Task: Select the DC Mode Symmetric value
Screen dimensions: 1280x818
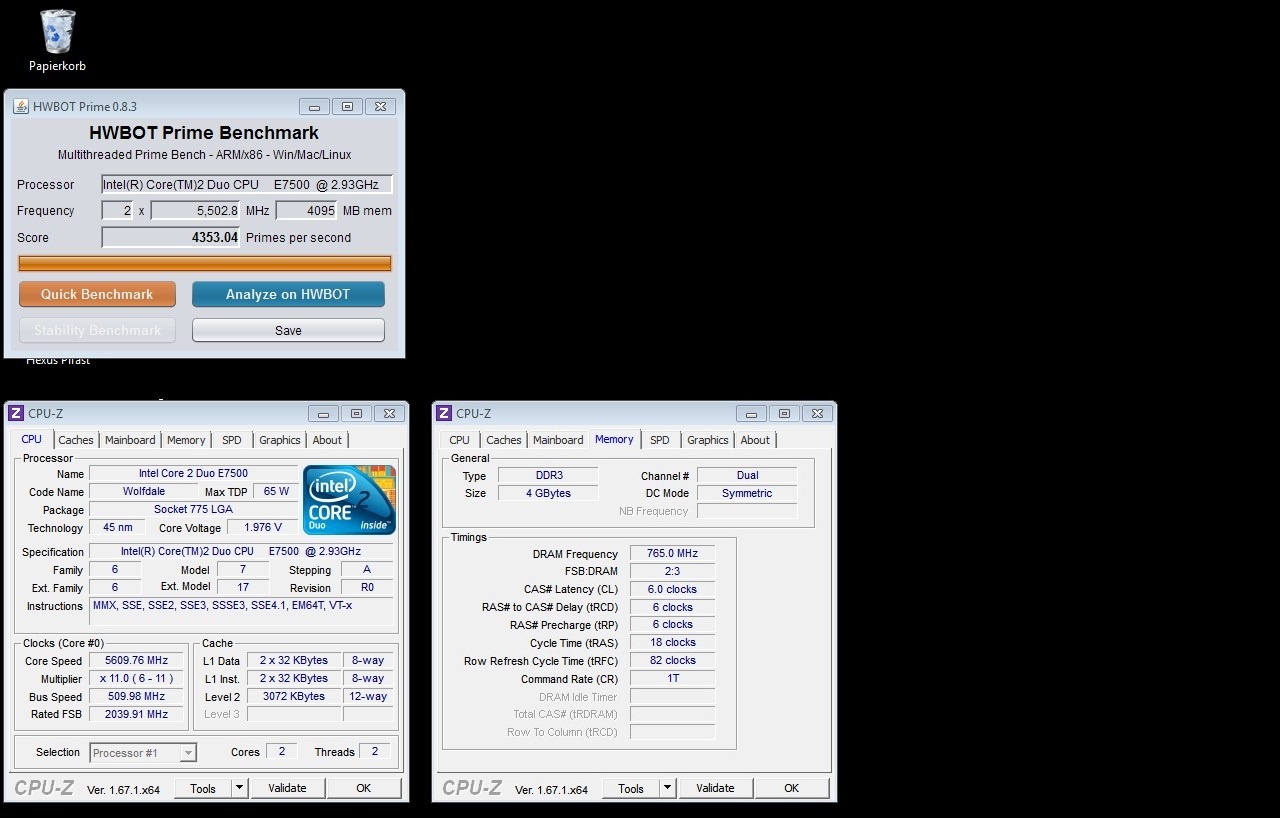Action: coord(747,493)
